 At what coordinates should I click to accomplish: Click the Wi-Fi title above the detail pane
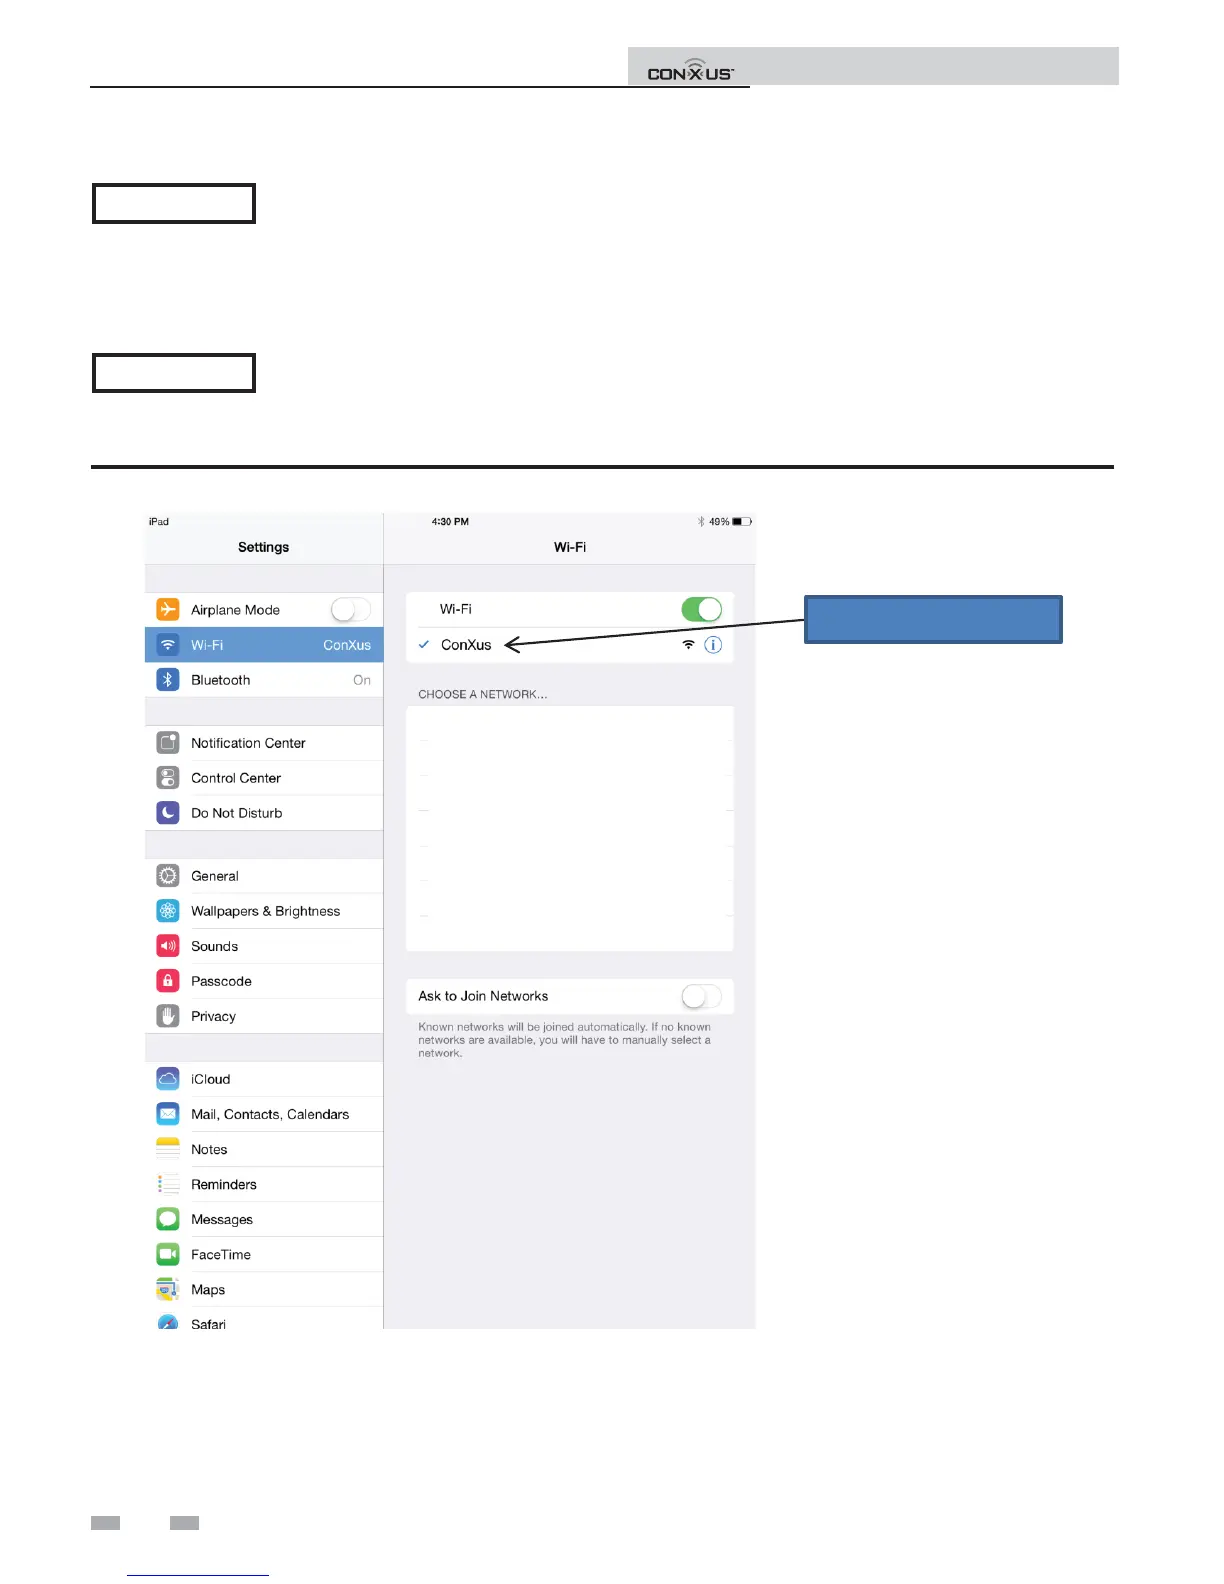pos(570,547)
